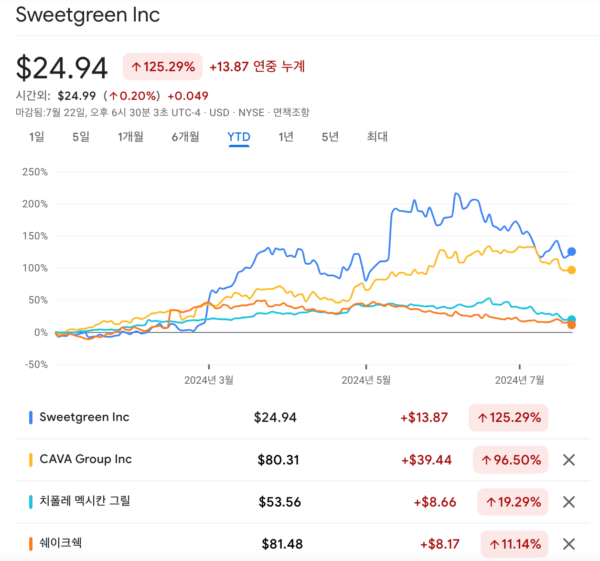Switch chart to 1년 range
This screenshot has width=600, height=561.
coord(286,137)
